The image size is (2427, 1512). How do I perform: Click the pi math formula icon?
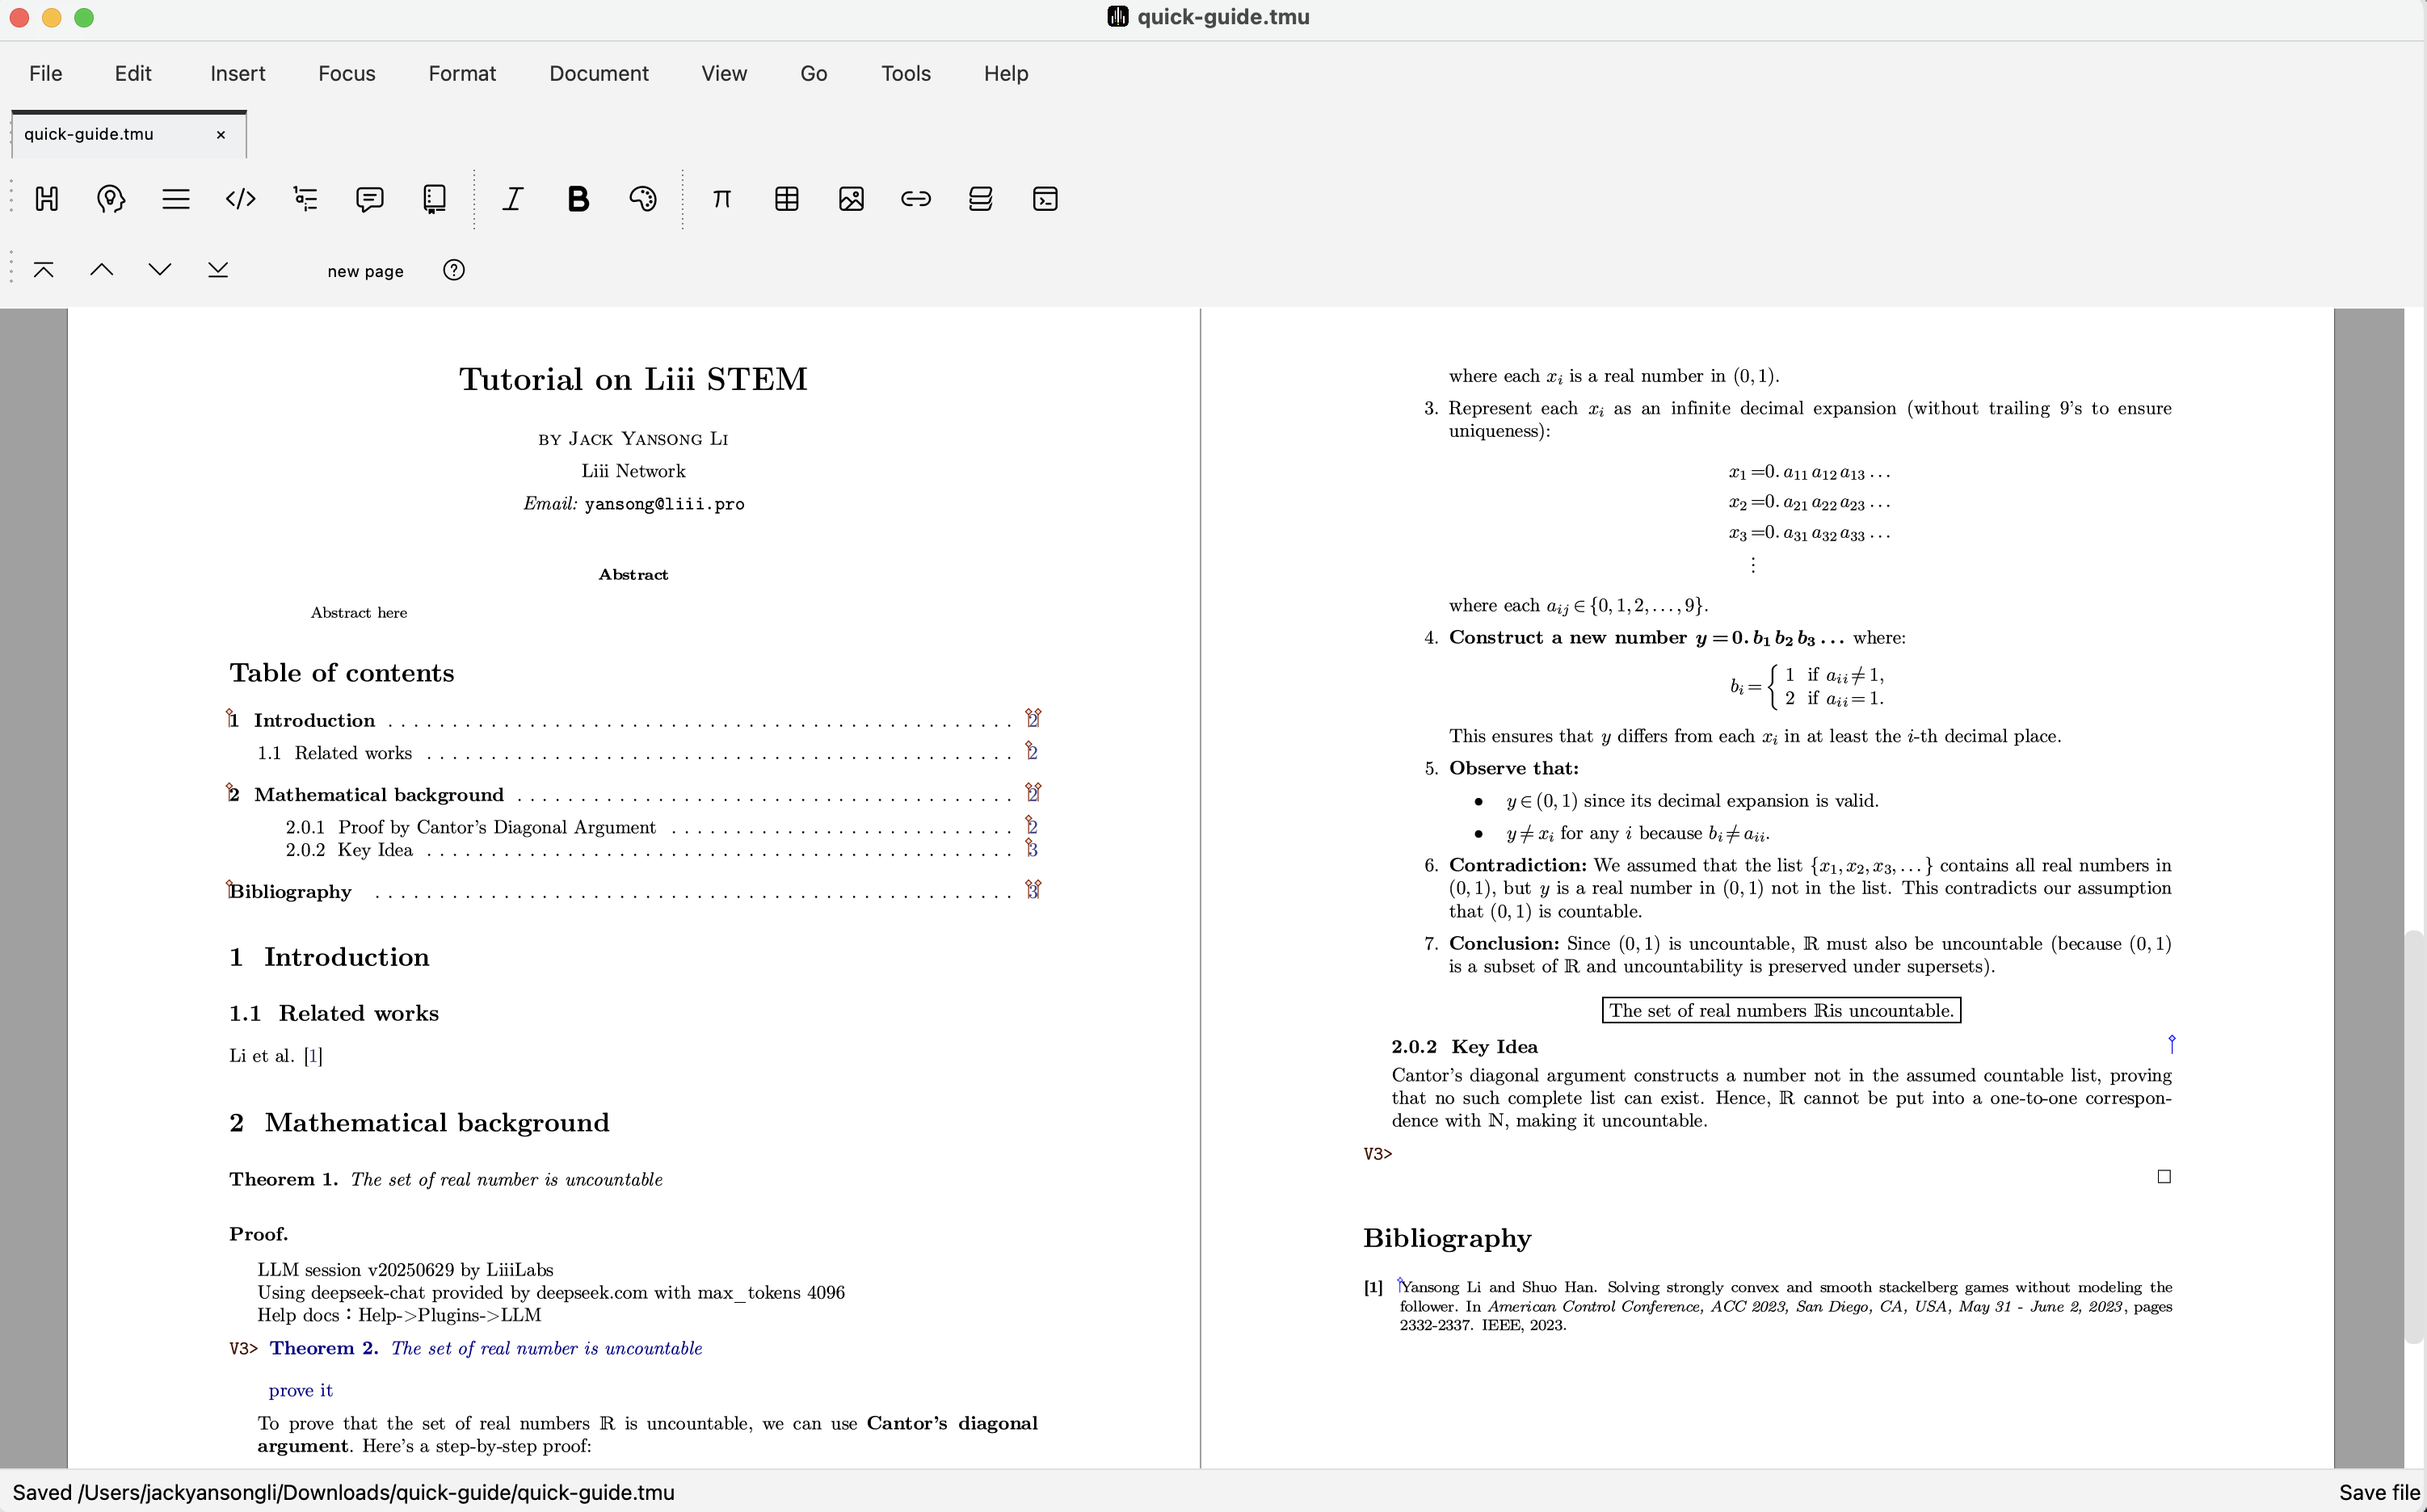tap(721, 199)
